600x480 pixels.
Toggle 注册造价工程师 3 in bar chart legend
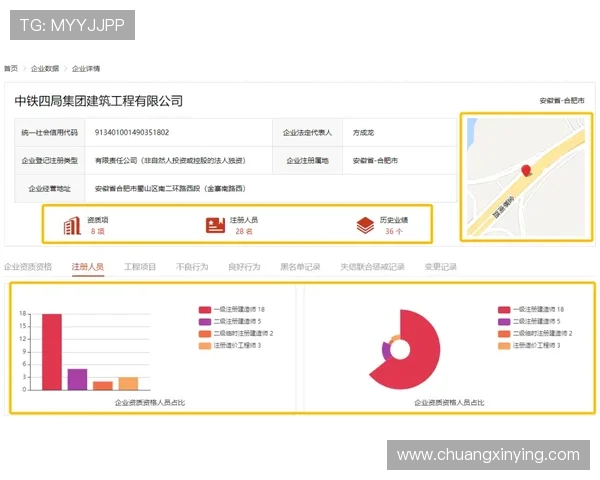tap(230, 346)
